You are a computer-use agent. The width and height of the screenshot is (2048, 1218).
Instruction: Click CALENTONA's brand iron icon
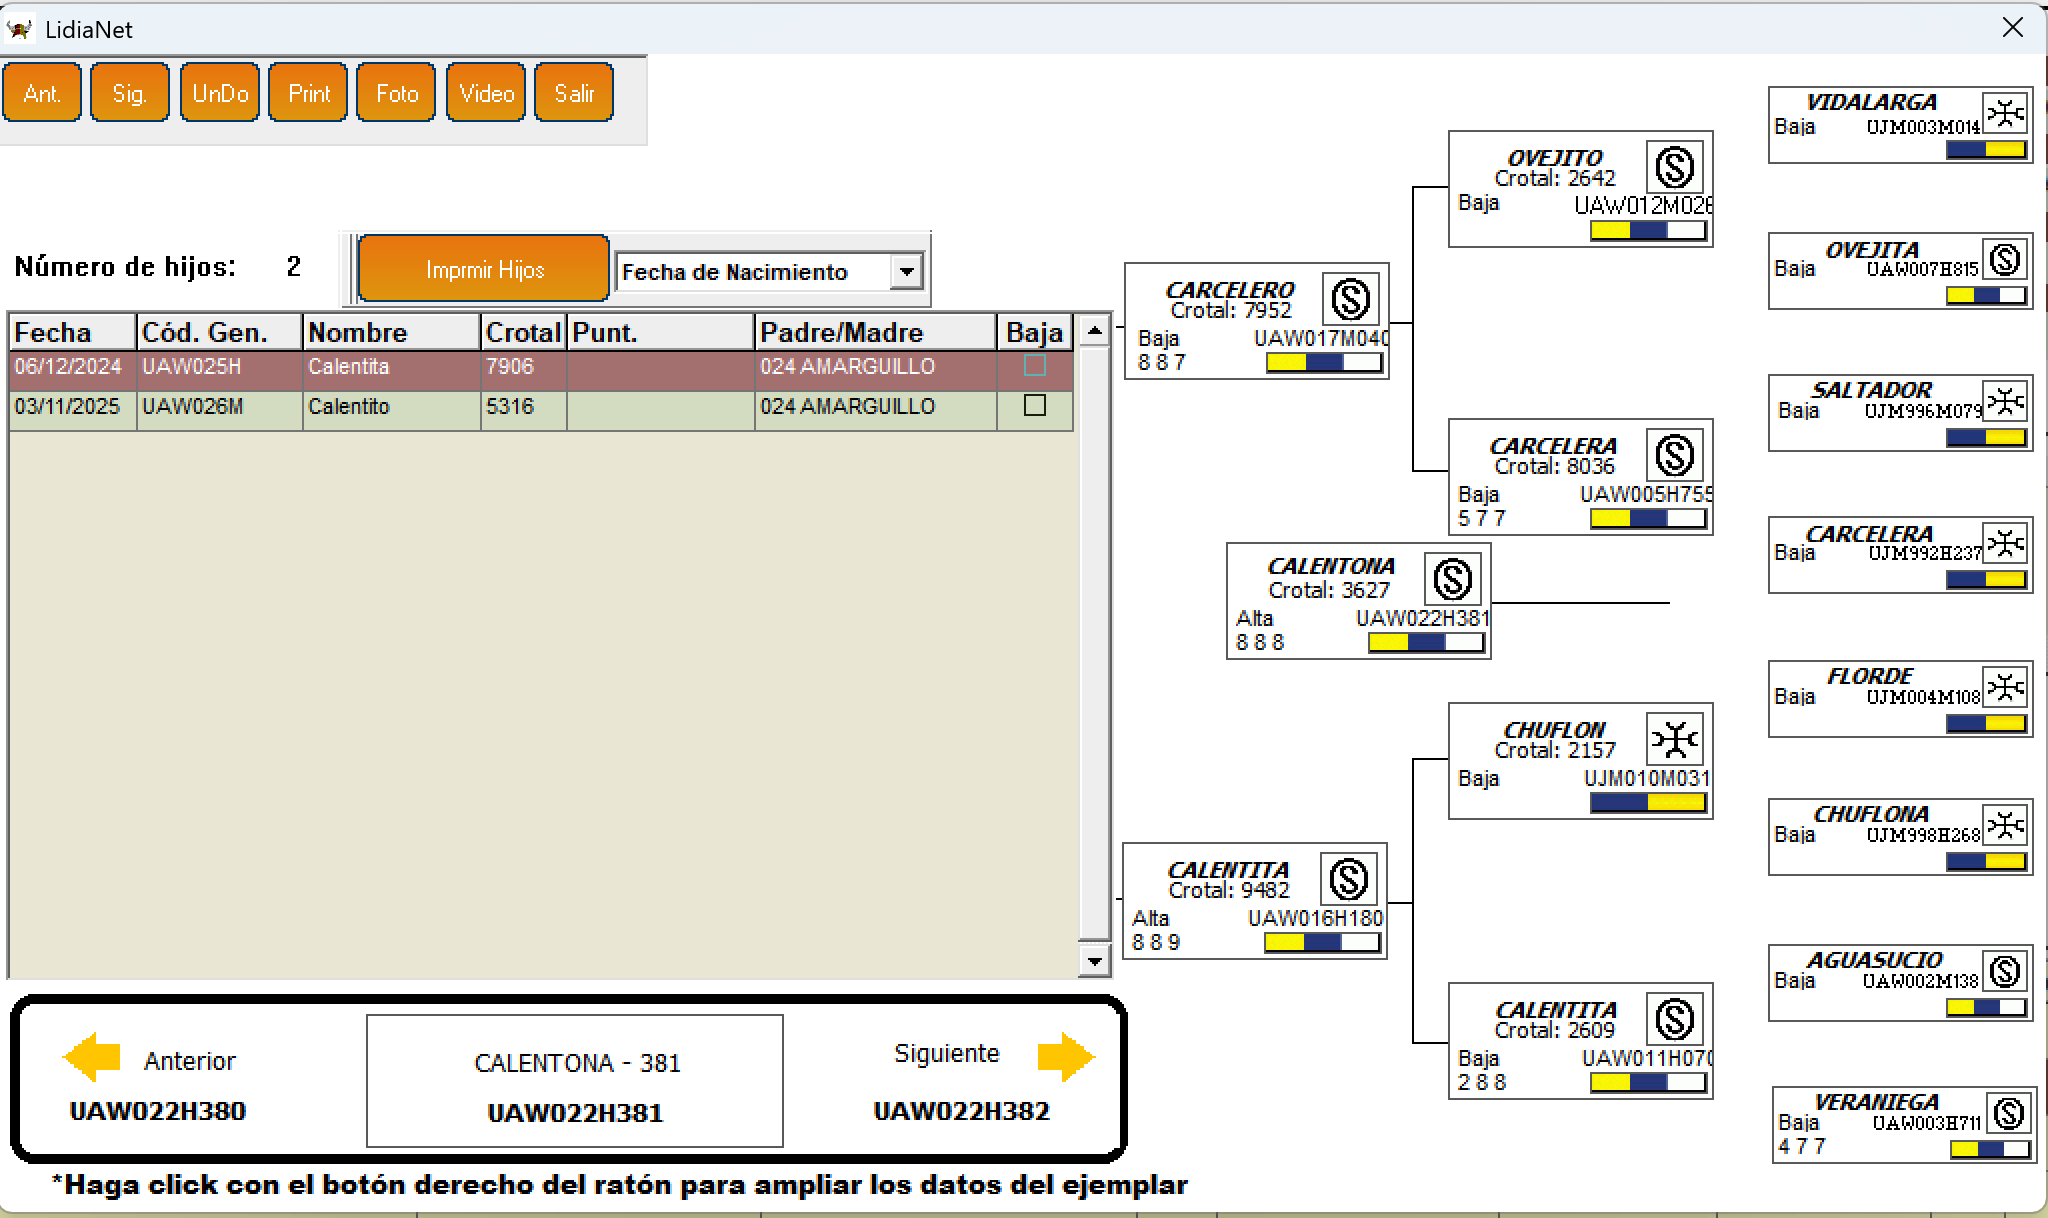tap(1452, 579)
